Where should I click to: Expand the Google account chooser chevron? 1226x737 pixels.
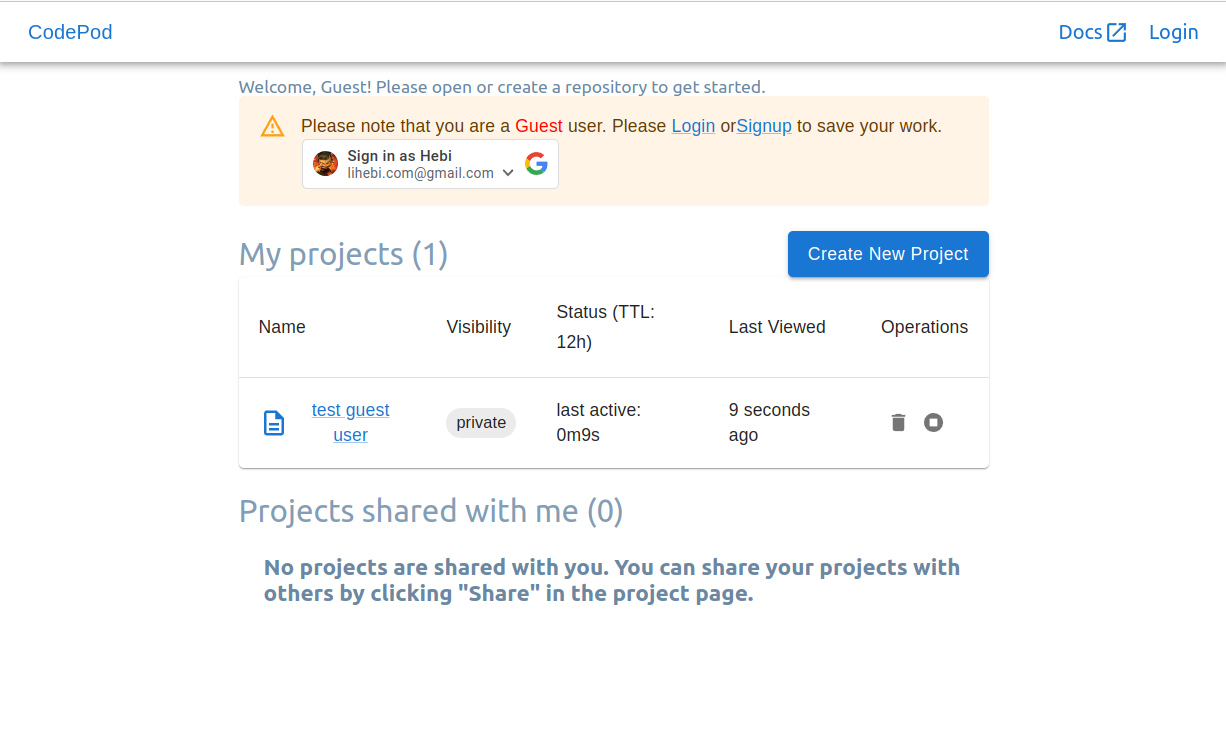pos(508,173)
